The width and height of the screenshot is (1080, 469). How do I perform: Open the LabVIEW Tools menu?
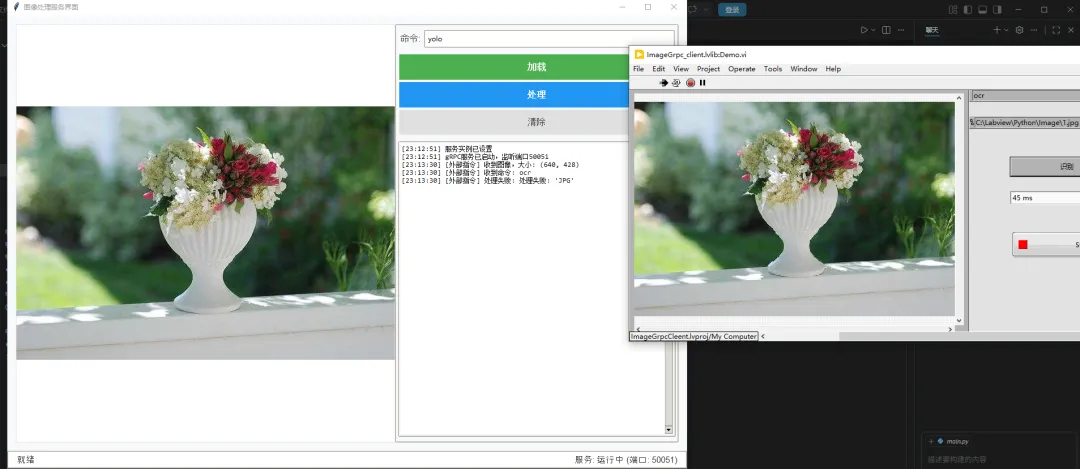click(773, 69)
